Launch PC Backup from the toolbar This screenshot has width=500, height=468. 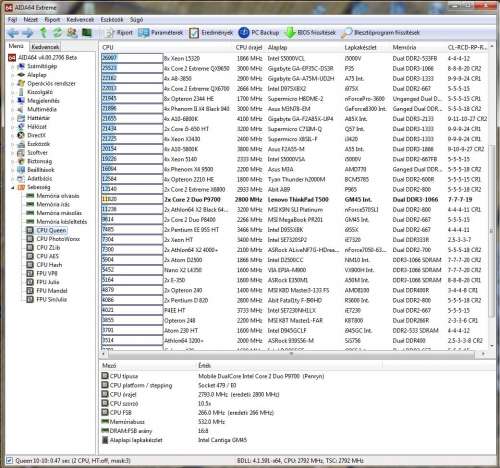[259, 33]
